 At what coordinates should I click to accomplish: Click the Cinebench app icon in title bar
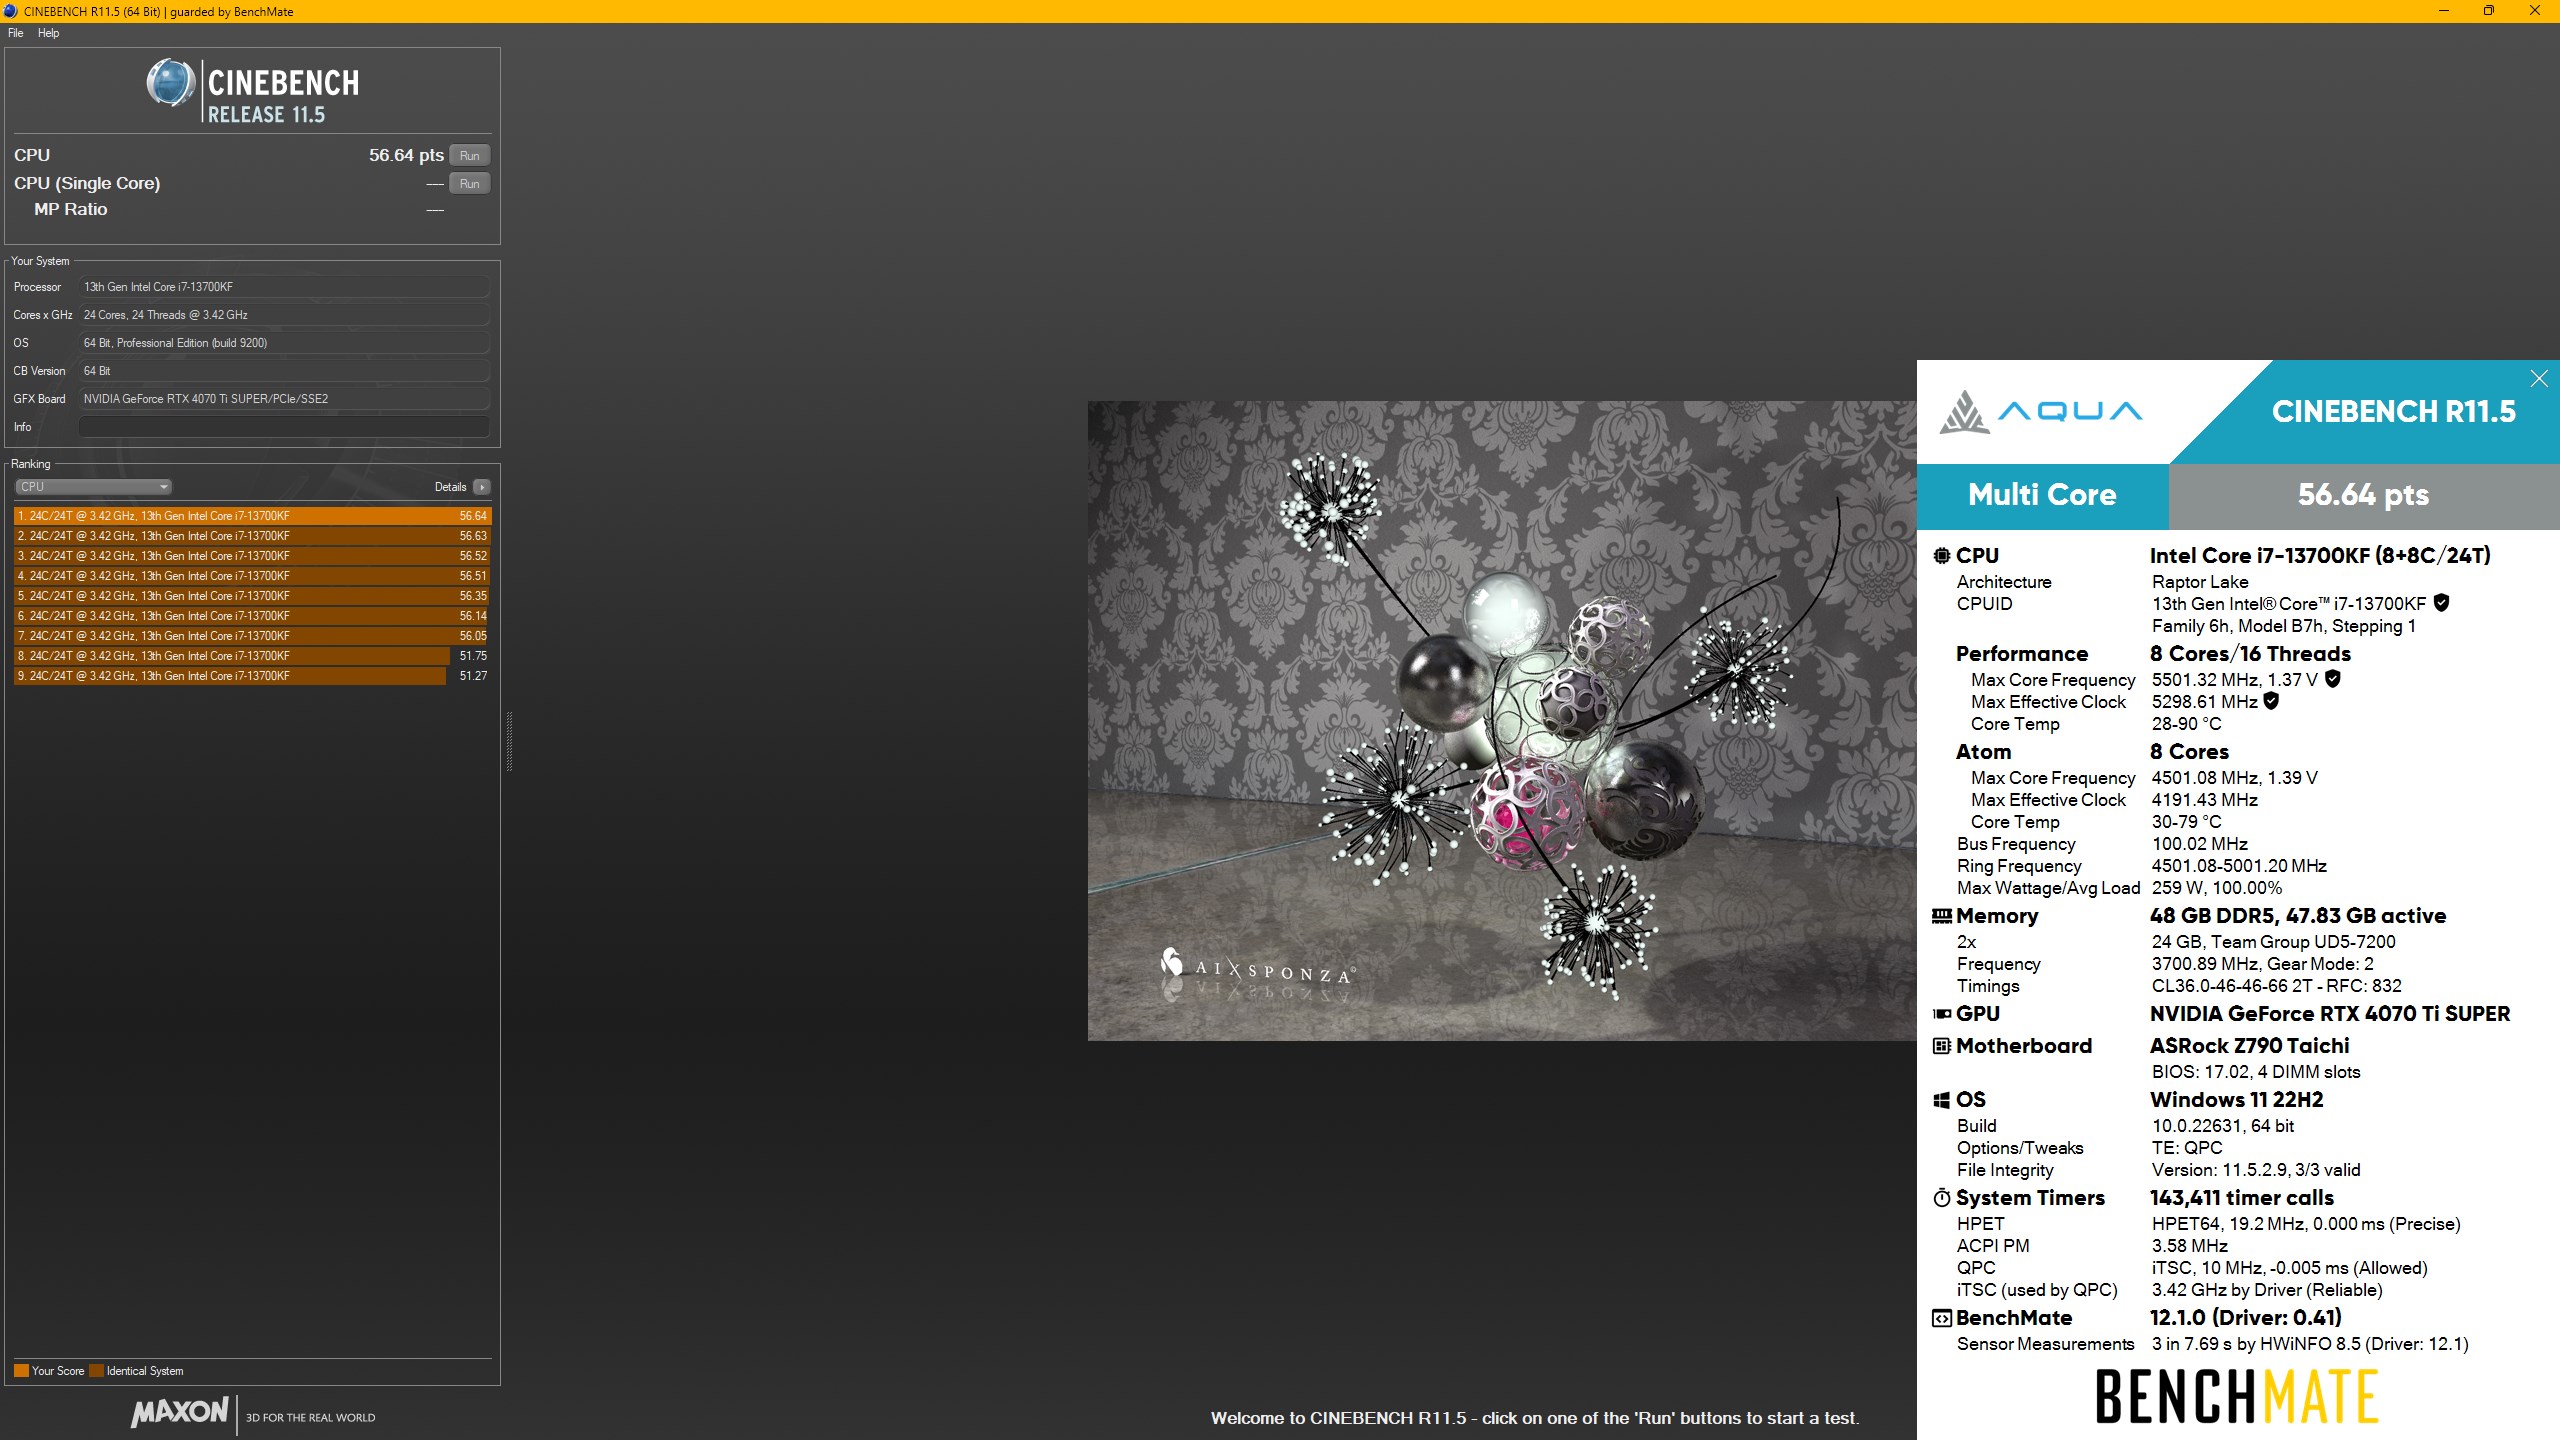pyautogui.click(x=11, y=11)
